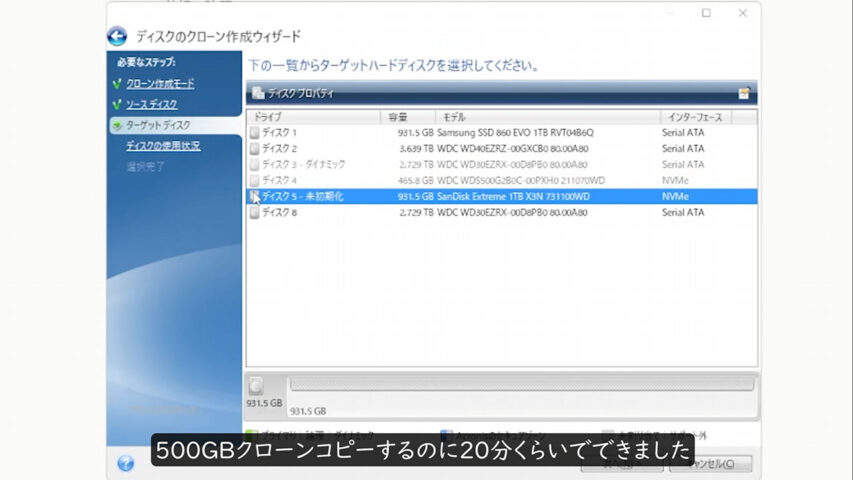Go to クローン作成モード step
This screenshot has height=480, width=853.
pos(160,83)
